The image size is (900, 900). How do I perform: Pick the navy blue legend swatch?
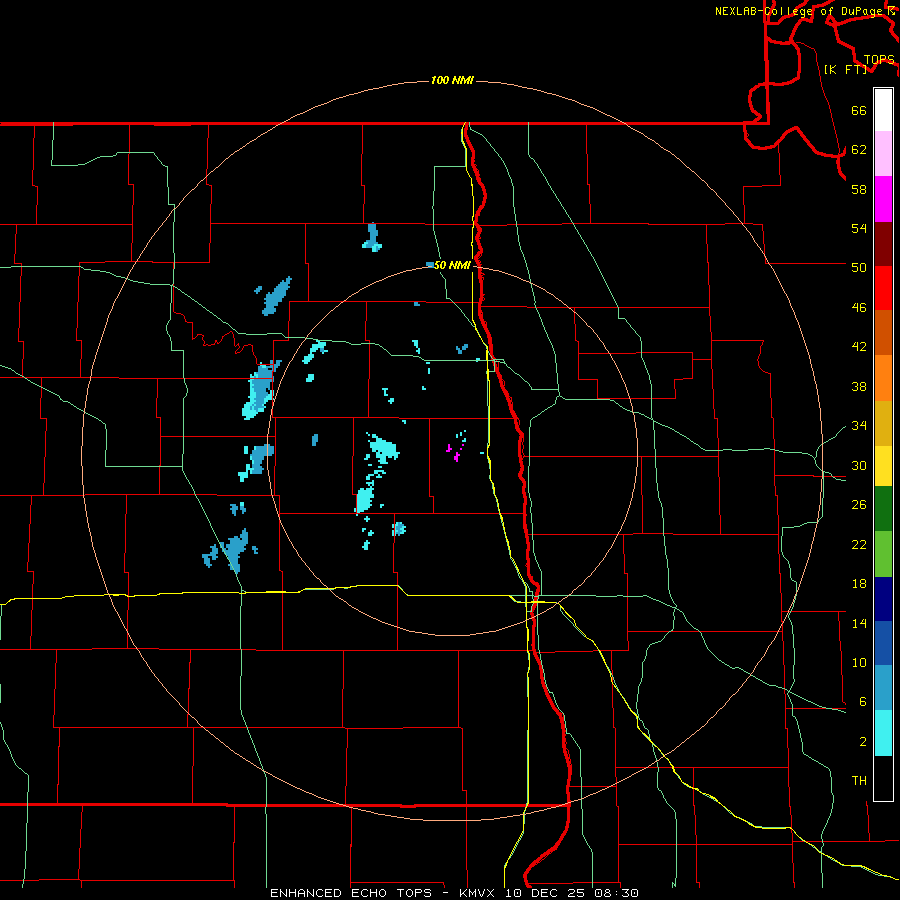click(x=883, y=599)
